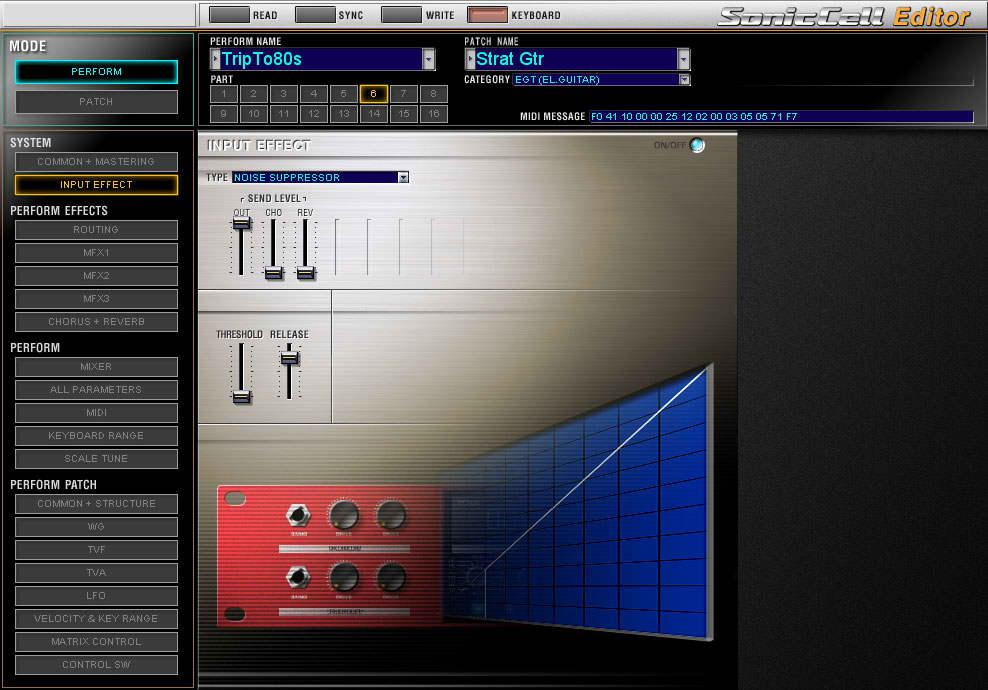Switch to PATCH mode
Image resolution: width=988 pixels, height=690 pixels.
[x=96, y=101]
